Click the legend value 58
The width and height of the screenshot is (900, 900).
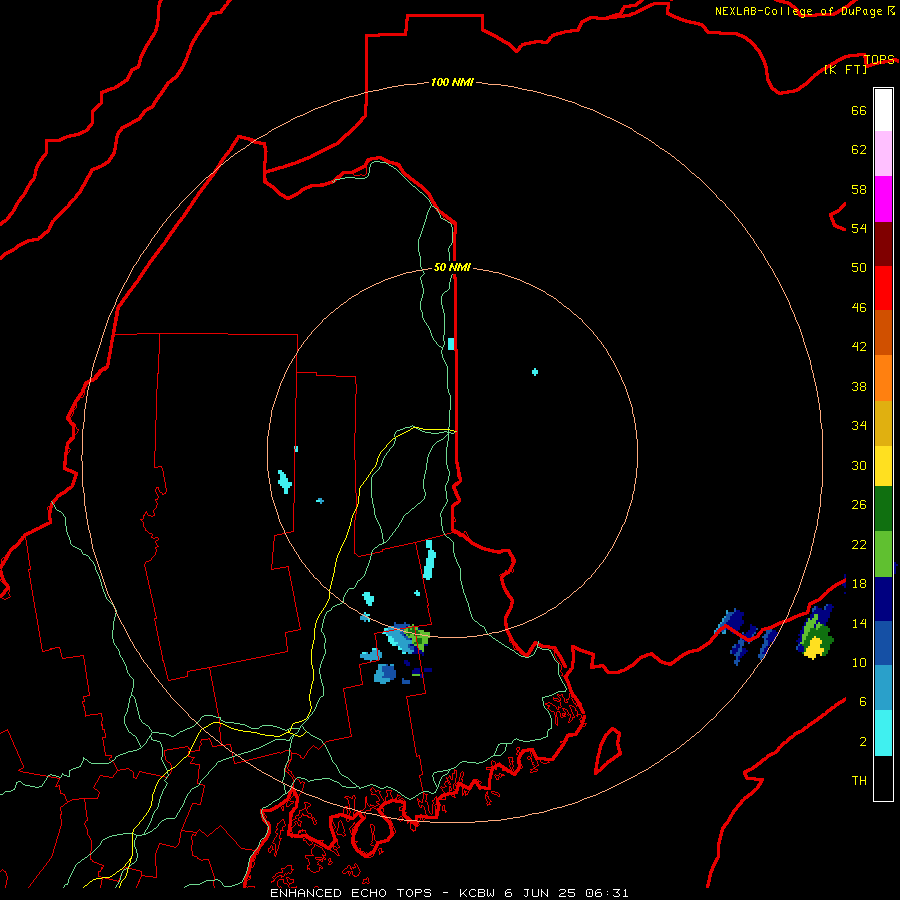coord(859,189)
